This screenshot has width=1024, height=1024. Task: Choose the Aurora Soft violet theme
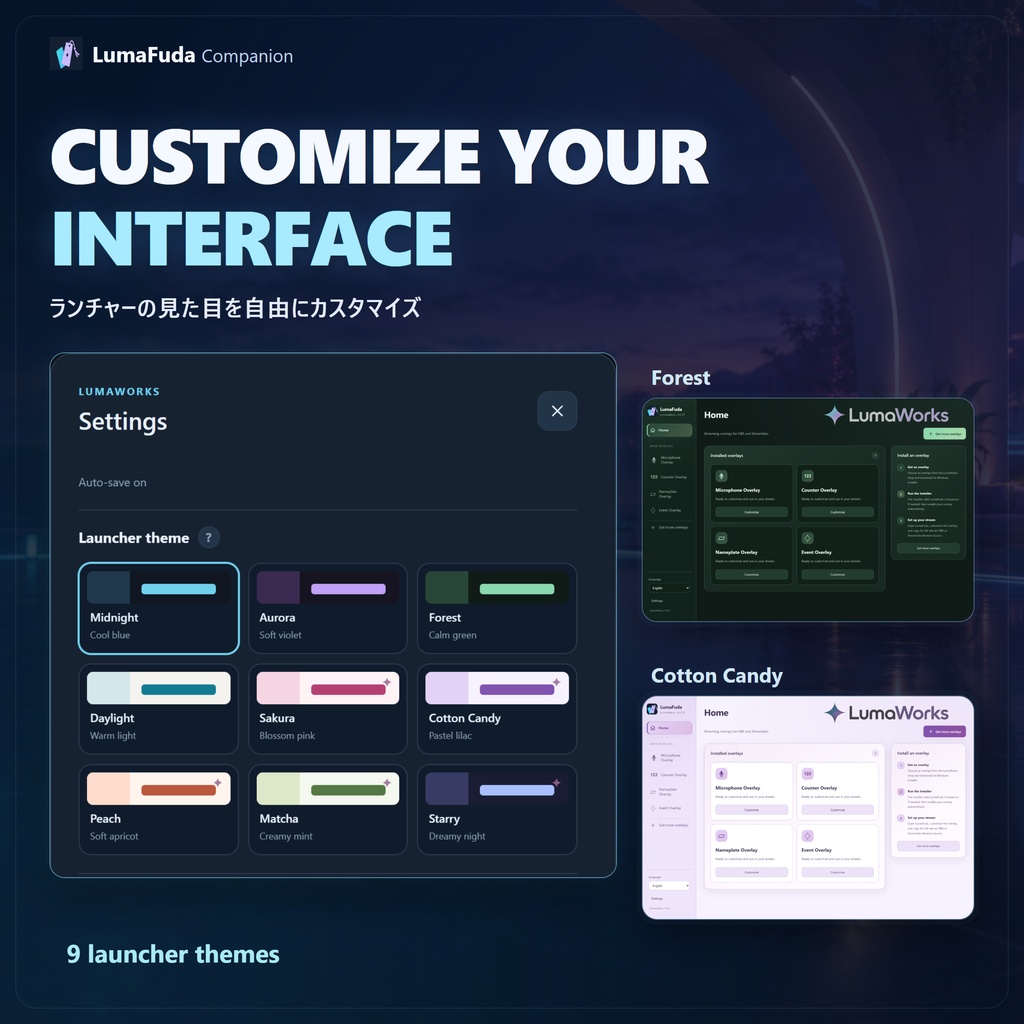[328, 608]
